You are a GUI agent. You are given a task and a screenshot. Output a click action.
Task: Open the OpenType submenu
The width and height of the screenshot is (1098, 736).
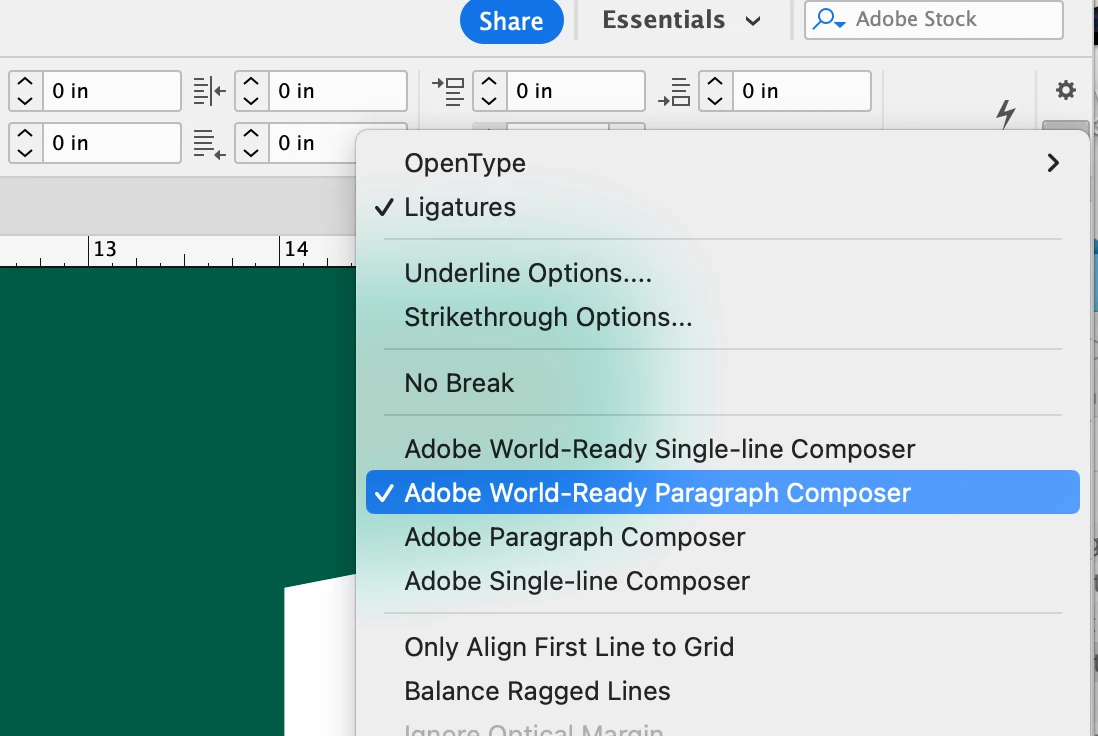(x=723, y=163)
